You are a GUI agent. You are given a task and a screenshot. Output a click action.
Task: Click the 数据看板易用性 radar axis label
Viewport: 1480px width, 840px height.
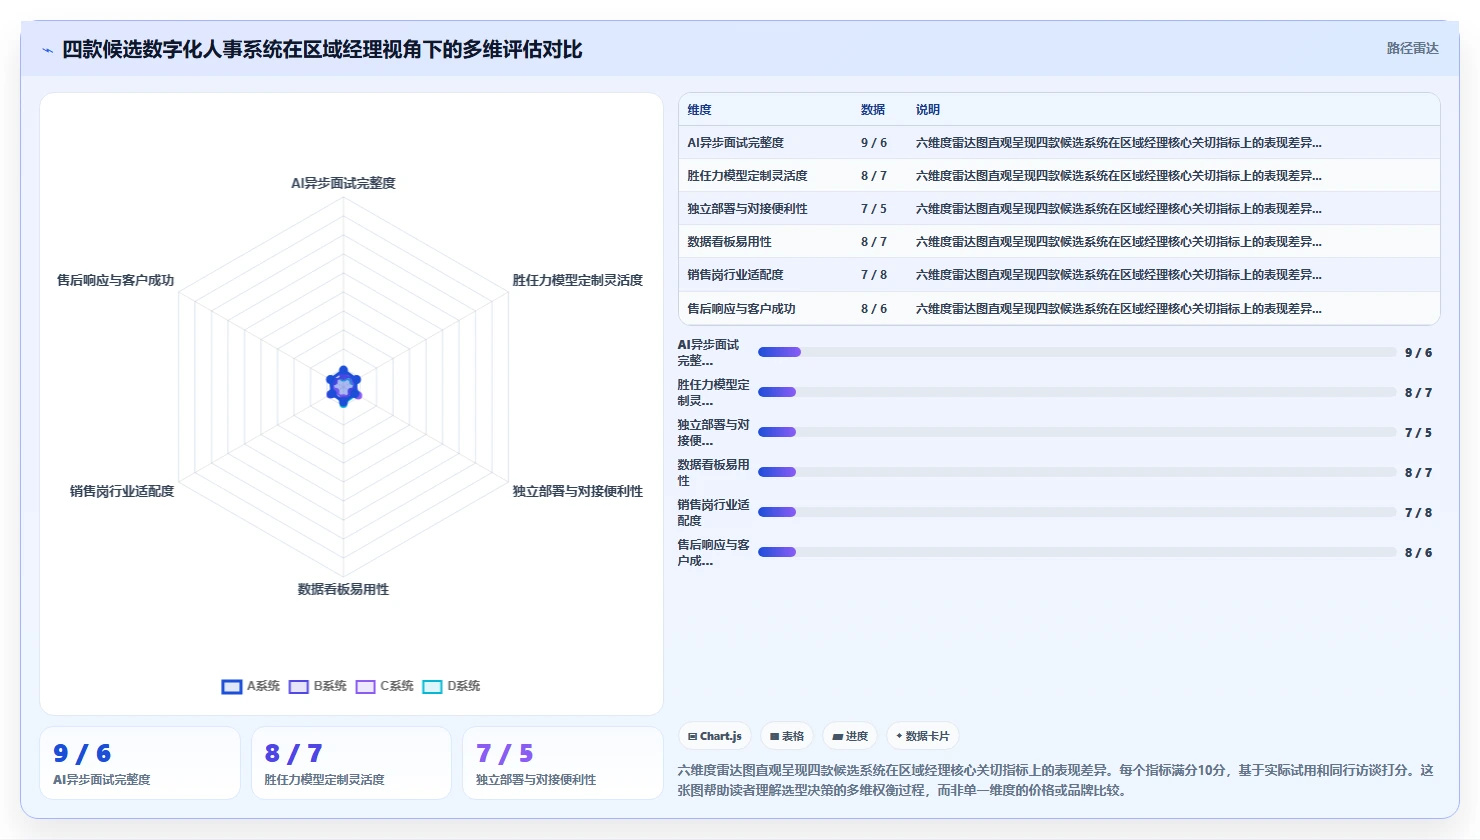343,589
